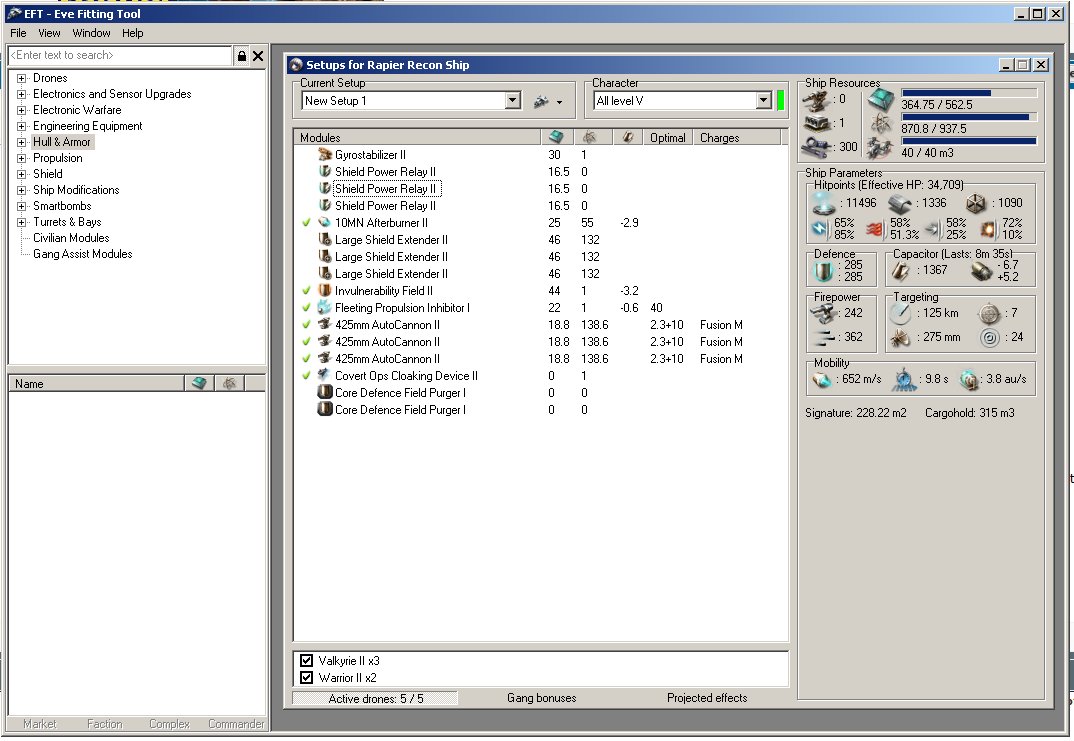This screenshot has width=1074, height=741.
Task: Click the targeting range icon
Action: pyautogui.click(x=901, y=314)
